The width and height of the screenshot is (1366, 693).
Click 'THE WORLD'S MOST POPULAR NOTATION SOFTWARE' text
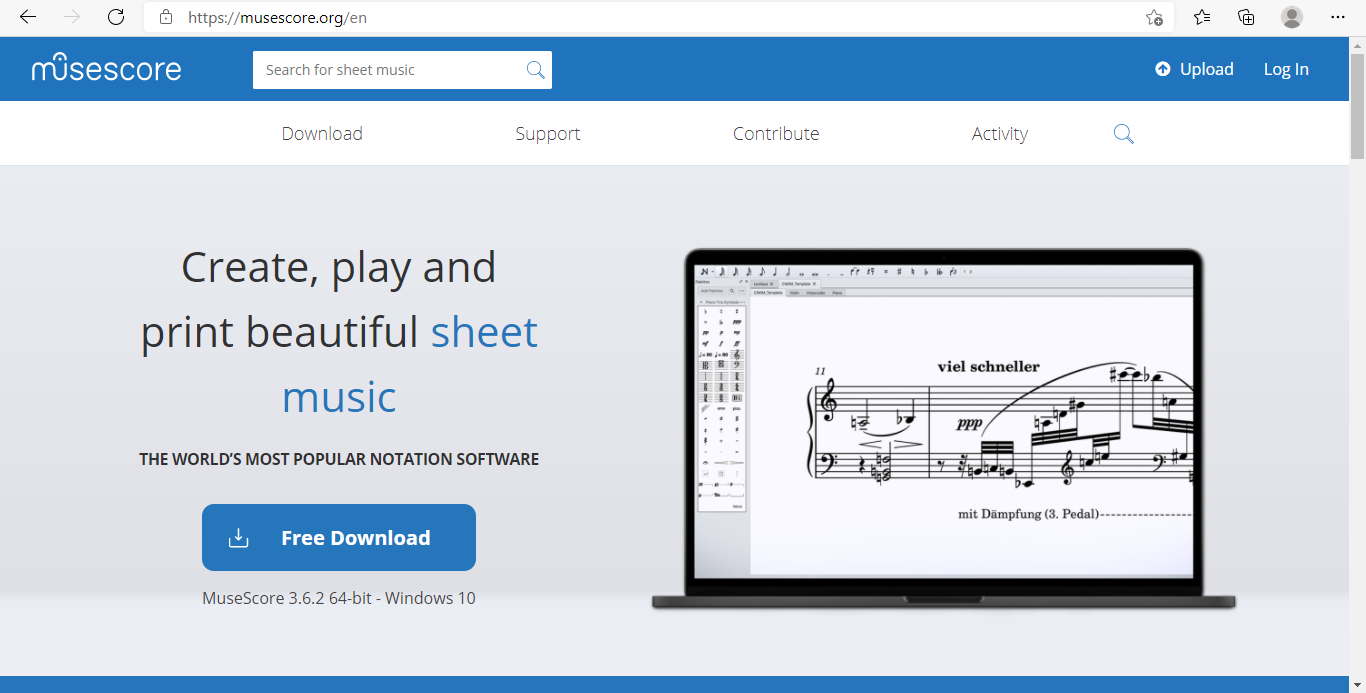[339, 459]
